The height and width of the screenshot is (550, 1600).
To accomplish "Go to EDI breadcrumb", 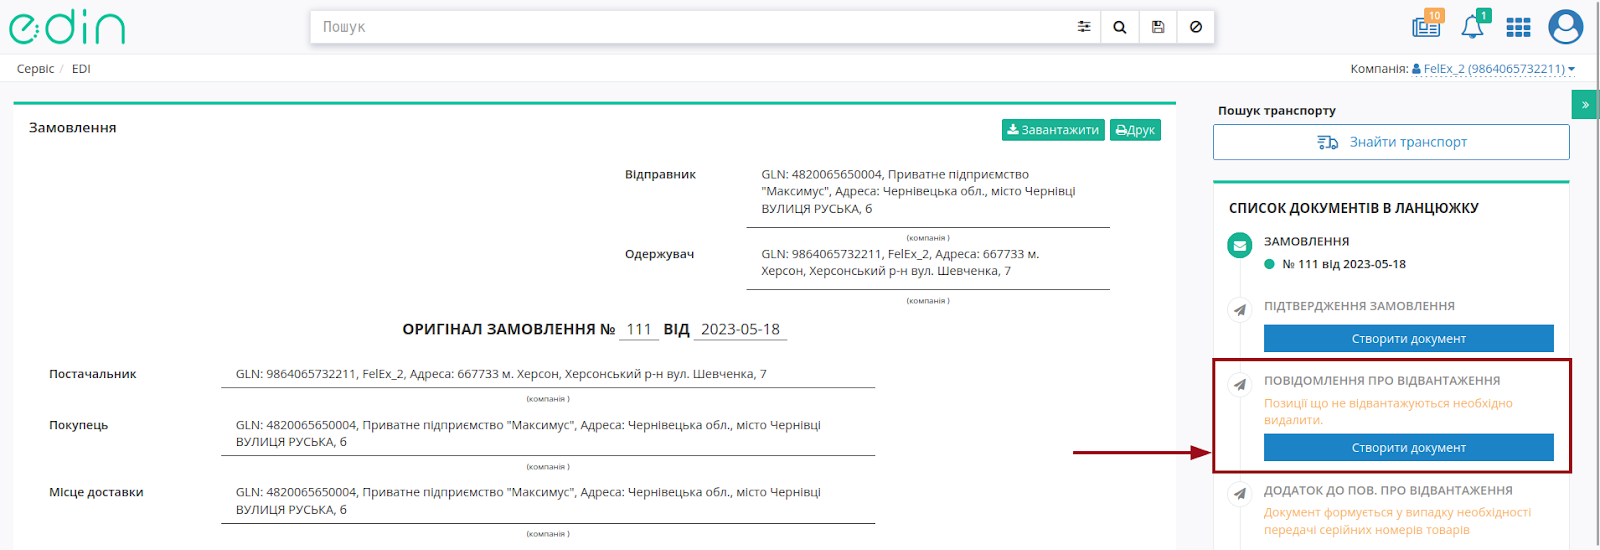I will click(81, 69).
